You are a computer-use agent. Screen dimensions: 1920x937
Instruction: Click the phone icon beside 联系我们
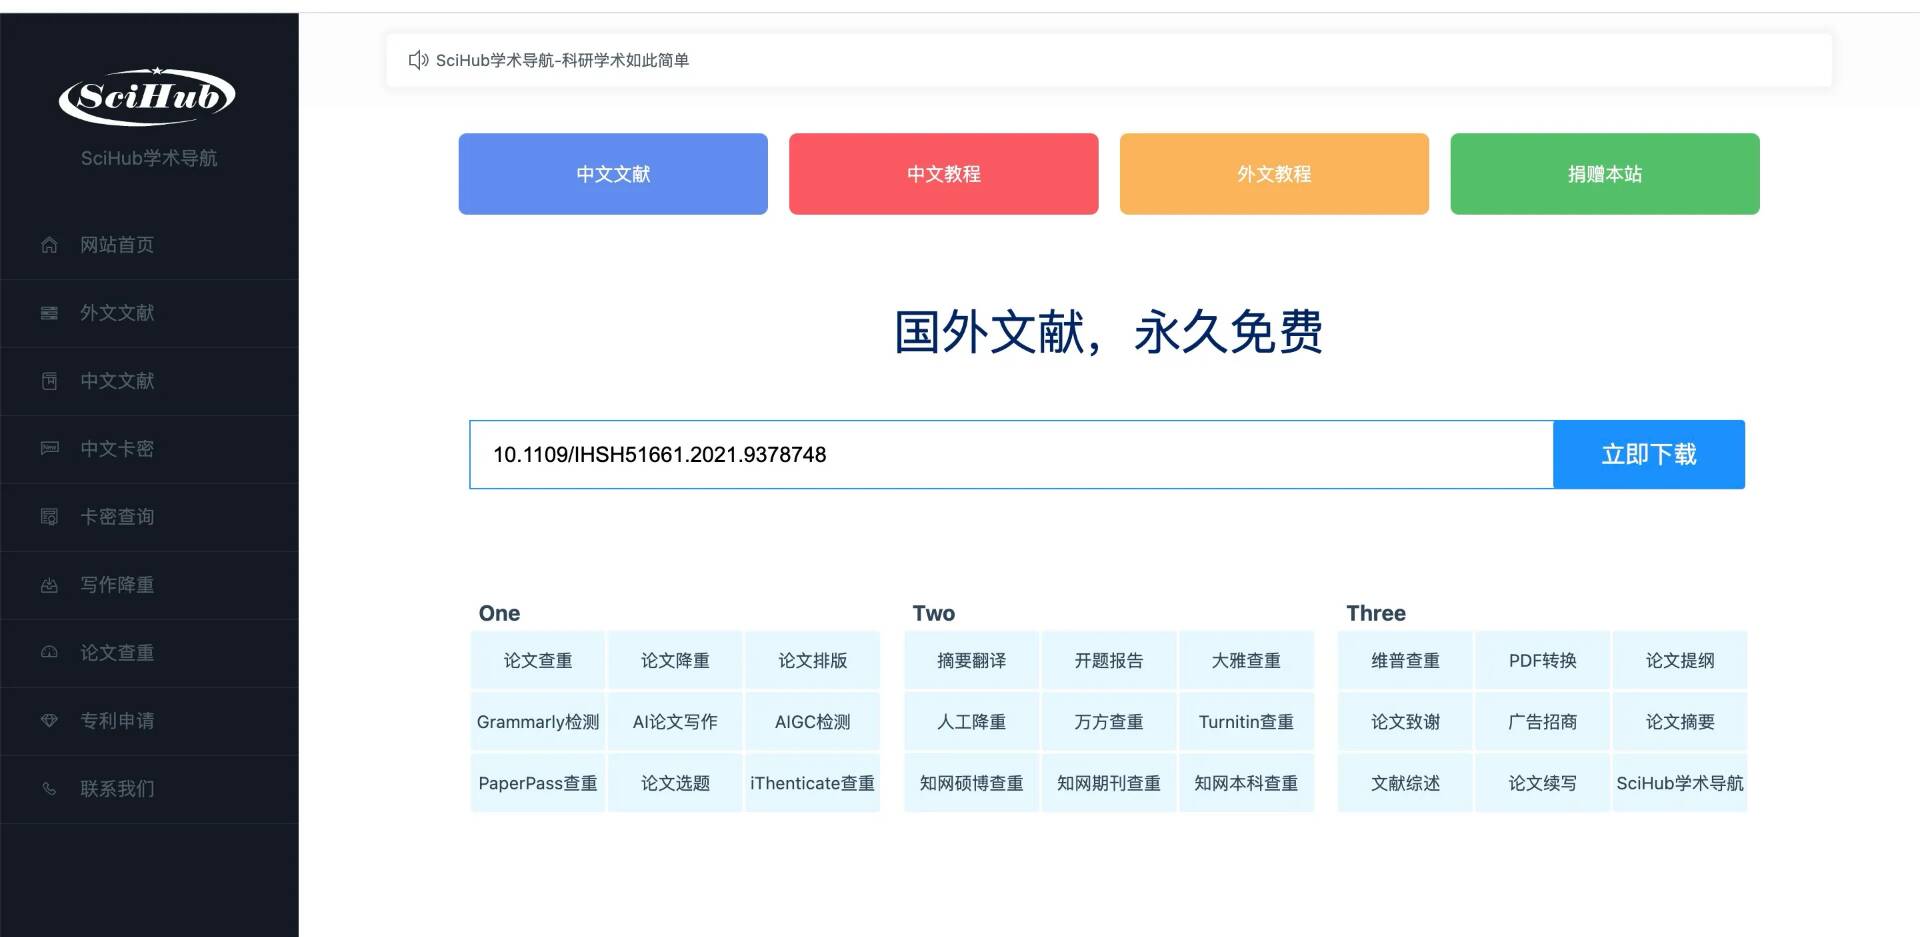click(x=49, y=789)
